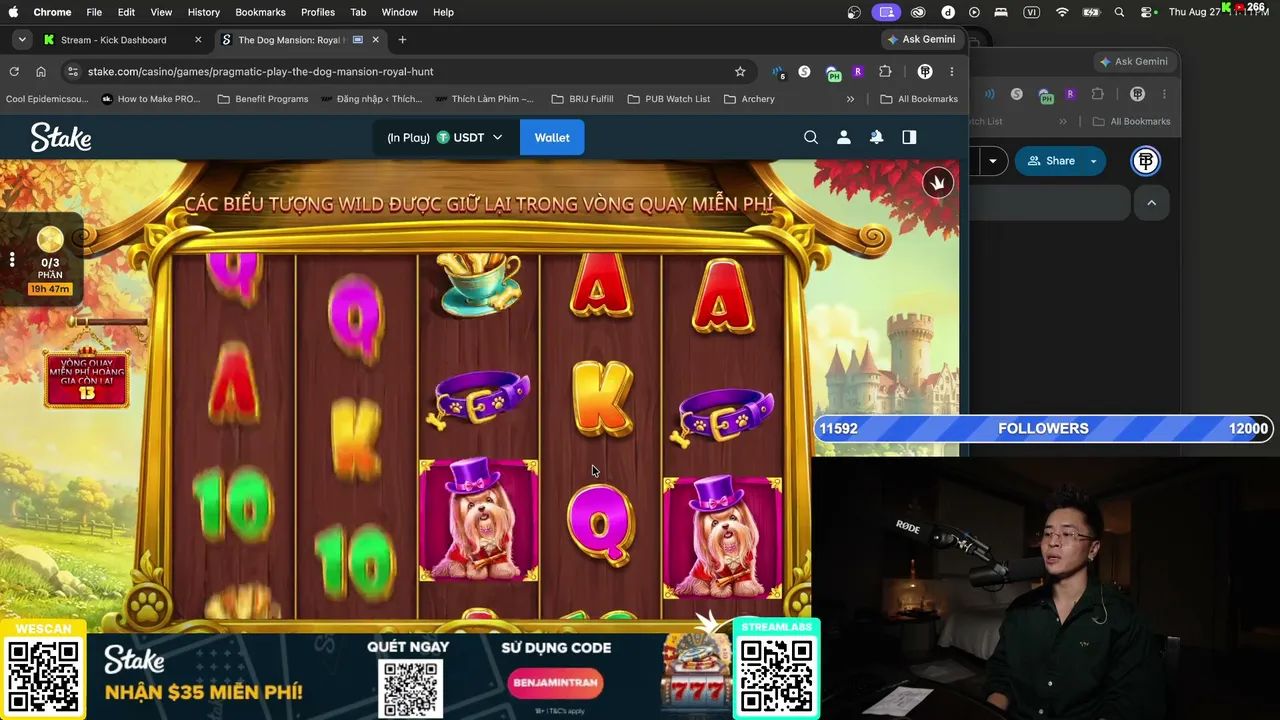Click Share in the background Chrome window
The height and width of the screenshot is (720, 1280).
pos(1051,161)
